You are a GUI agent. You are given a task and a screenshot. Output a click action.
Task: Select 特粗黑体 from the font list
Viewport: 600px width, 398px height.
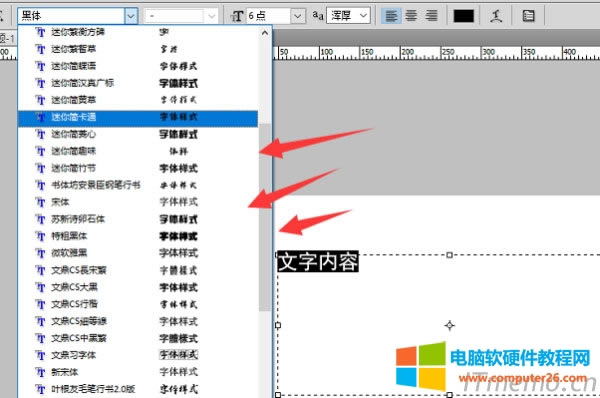tap(138, 236)
